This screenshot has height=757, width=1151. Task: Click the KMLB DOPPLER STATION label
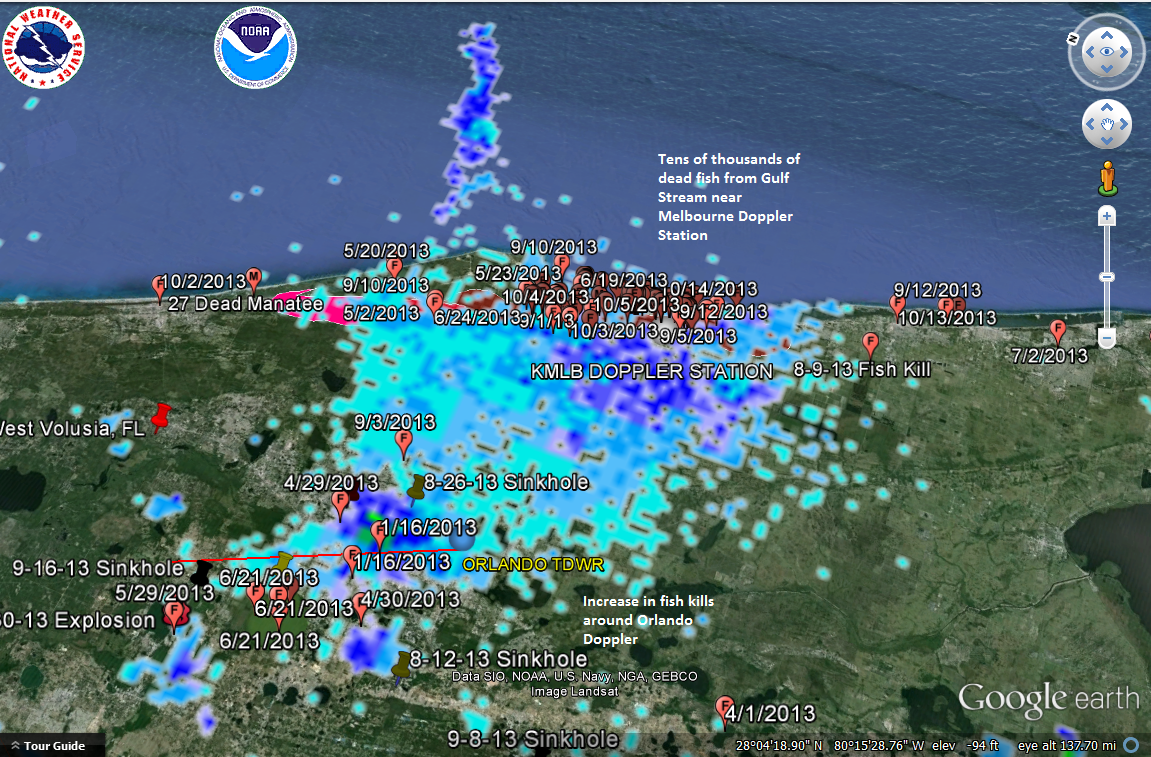[651, 372]
